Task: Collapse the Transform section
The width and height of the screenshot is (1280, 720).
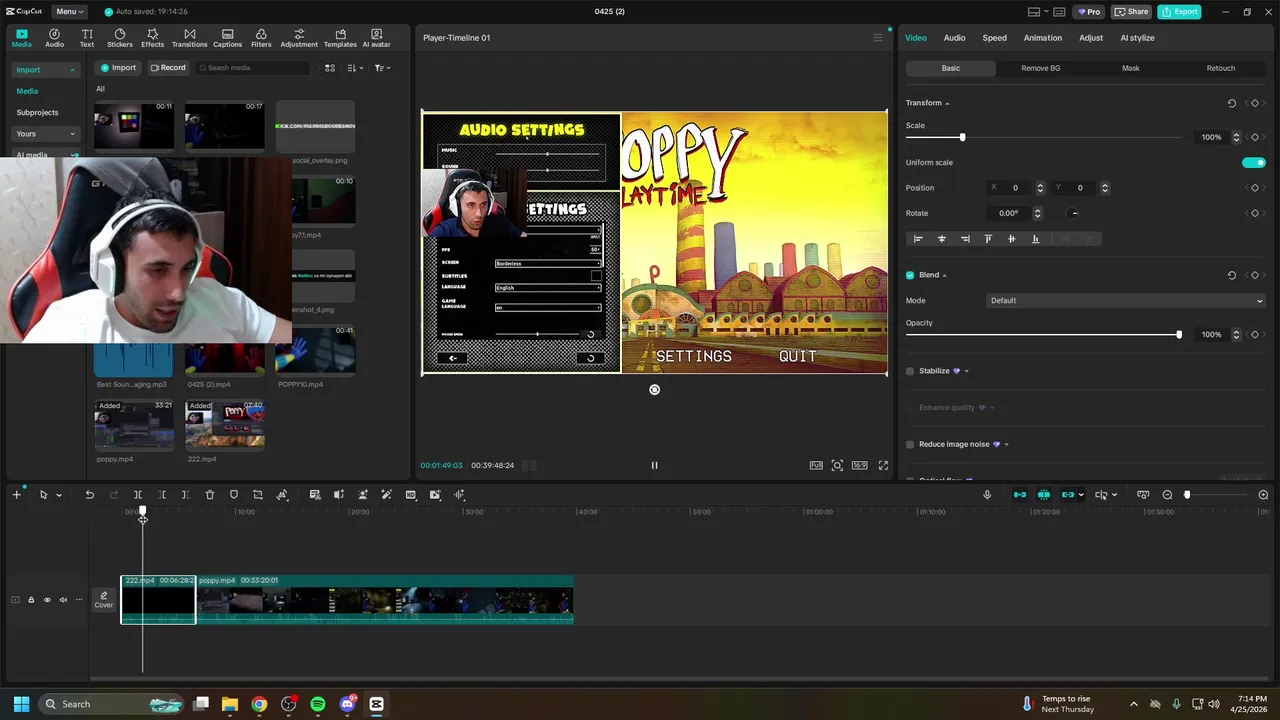Action: click(947, 103)
